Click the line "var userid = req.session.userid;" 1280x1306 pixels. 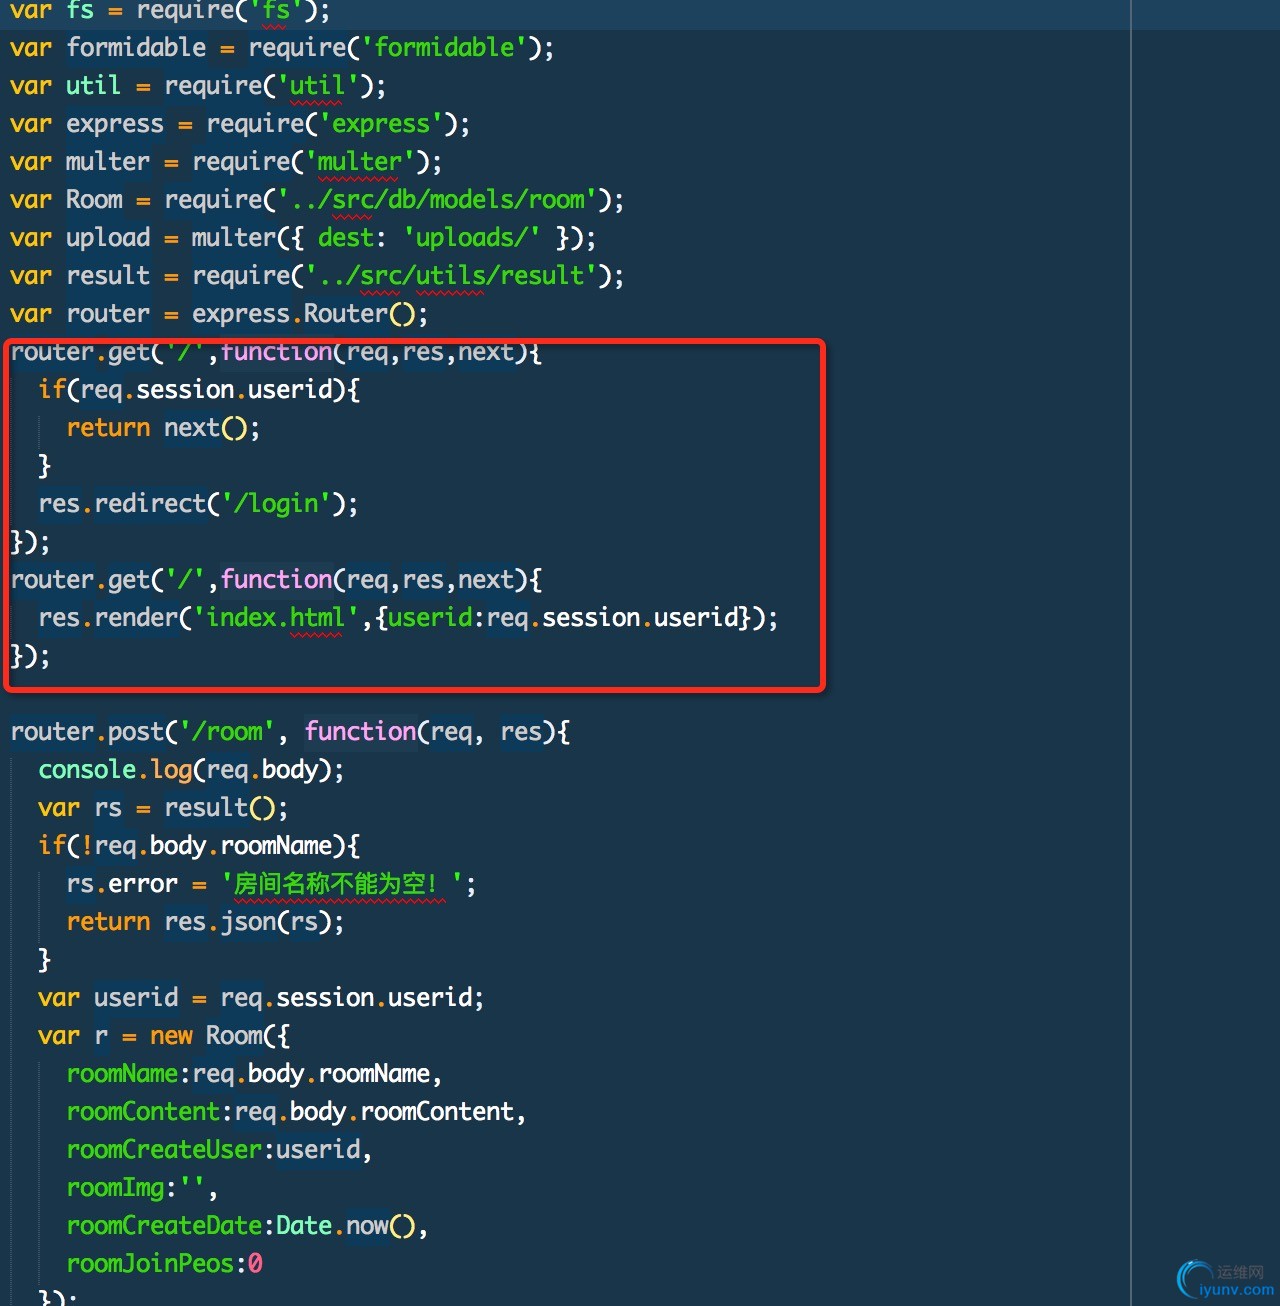(261, 998)
